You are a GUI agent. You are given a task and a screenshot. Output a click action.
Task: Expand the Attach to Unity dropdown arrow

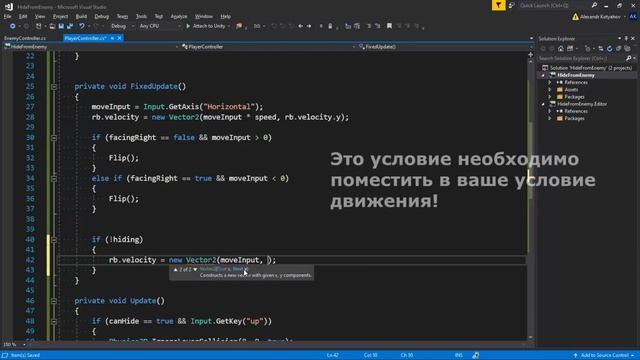tap(229, 26)
